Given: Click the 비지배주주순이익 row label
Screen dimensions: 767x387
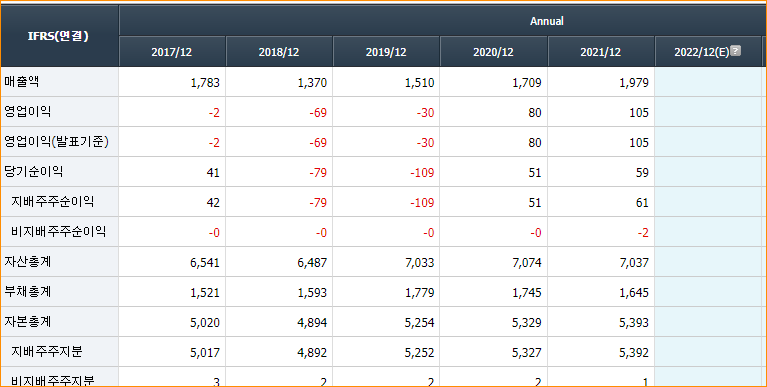Looking at the screenshot, I should [58, 231].
